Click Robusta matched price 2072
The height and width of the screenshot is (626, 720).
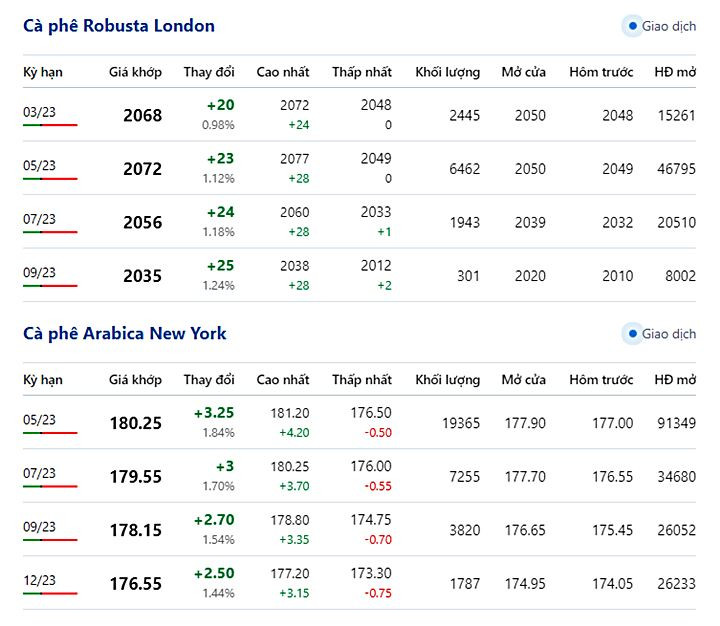point(143,169)
